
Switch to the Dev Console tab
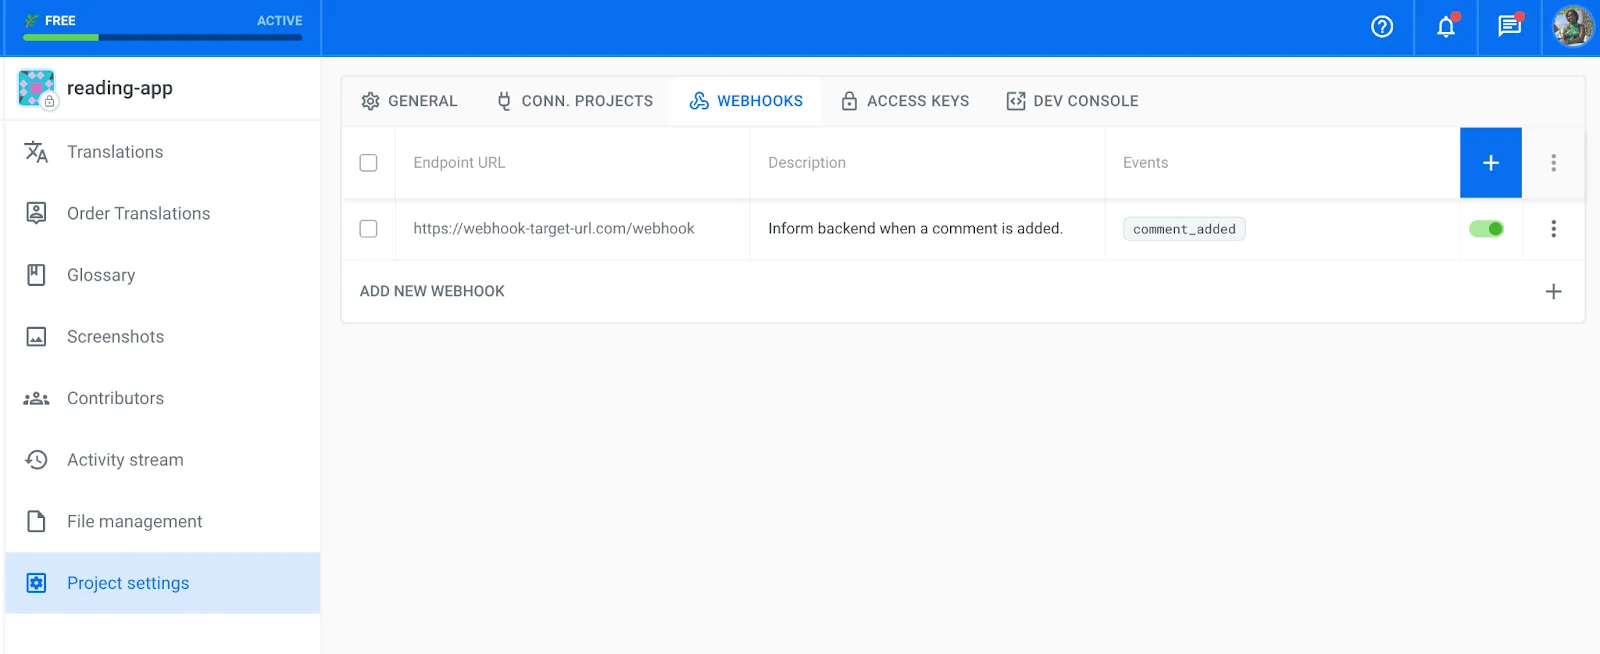click(x=1072, y=101)
